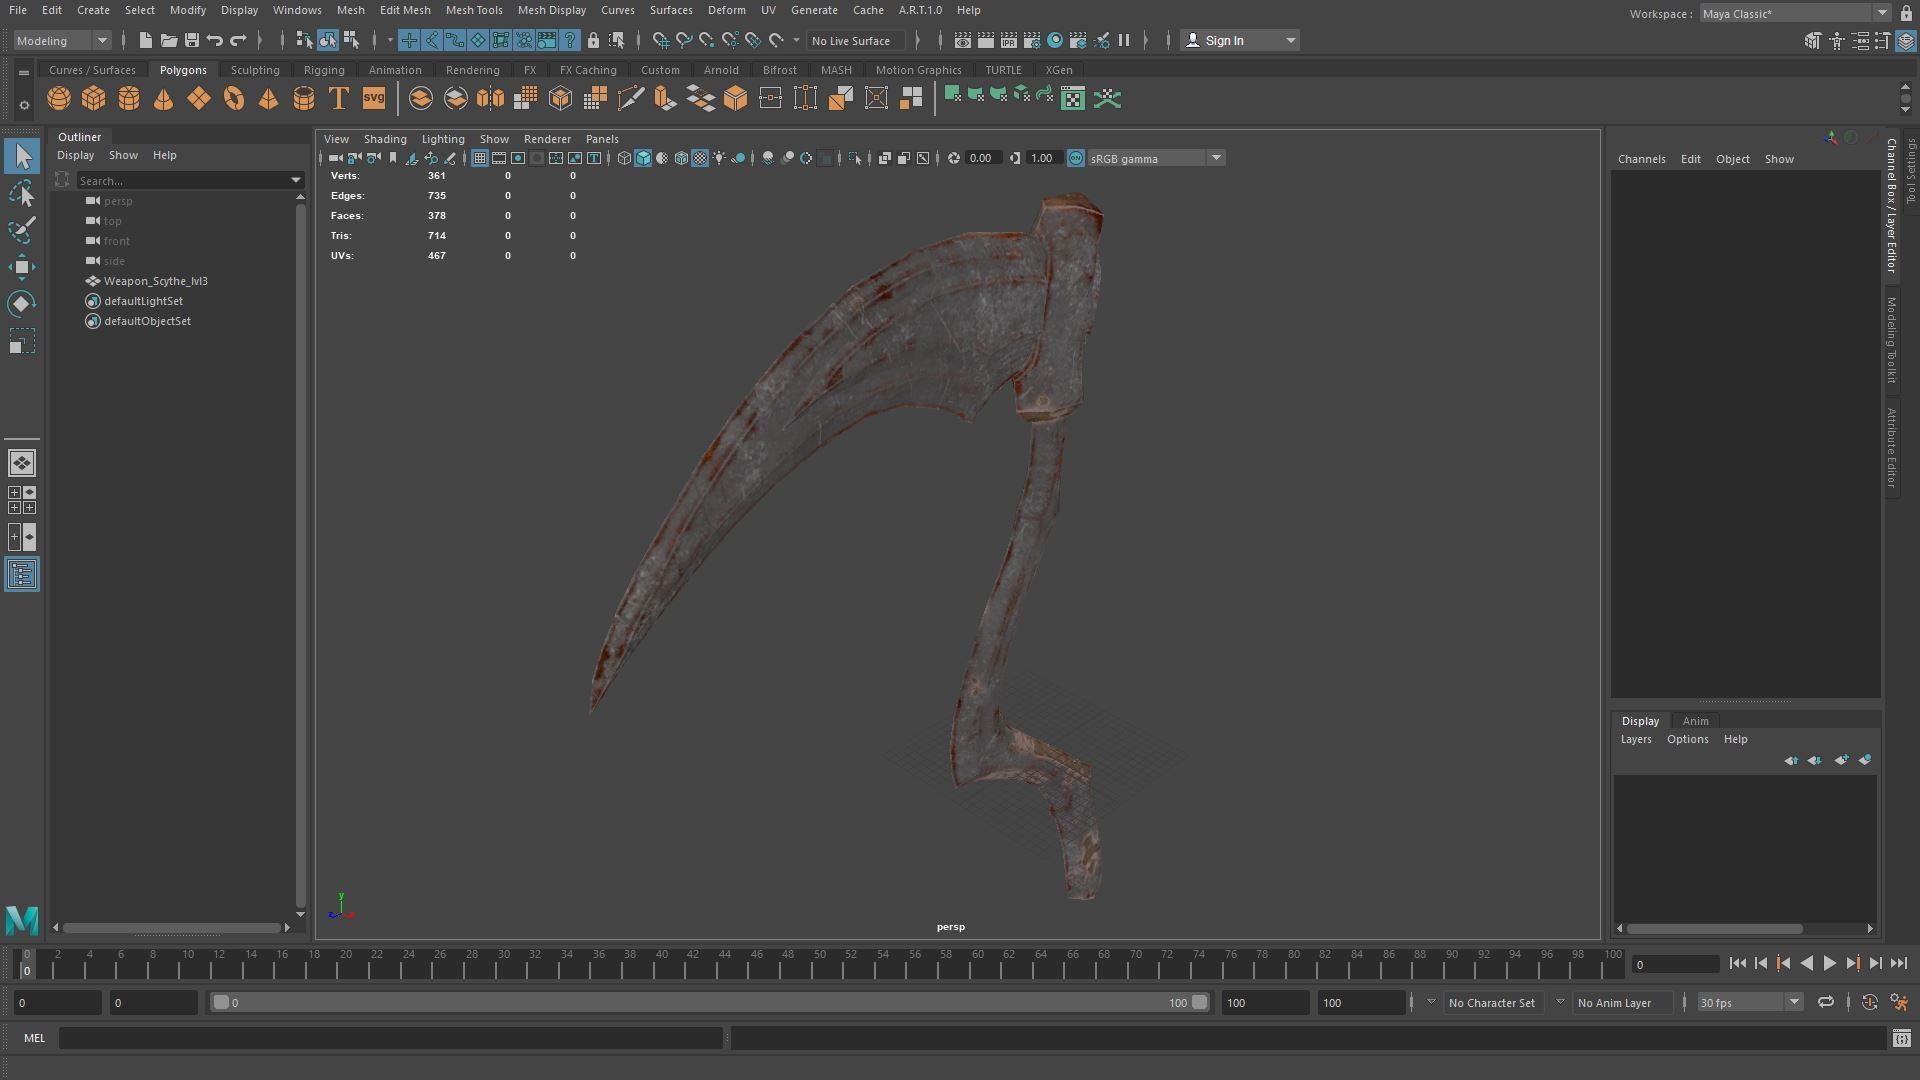Toggle the Outliner panel icon in sidebar
1920x1080 pixels.
22,574
